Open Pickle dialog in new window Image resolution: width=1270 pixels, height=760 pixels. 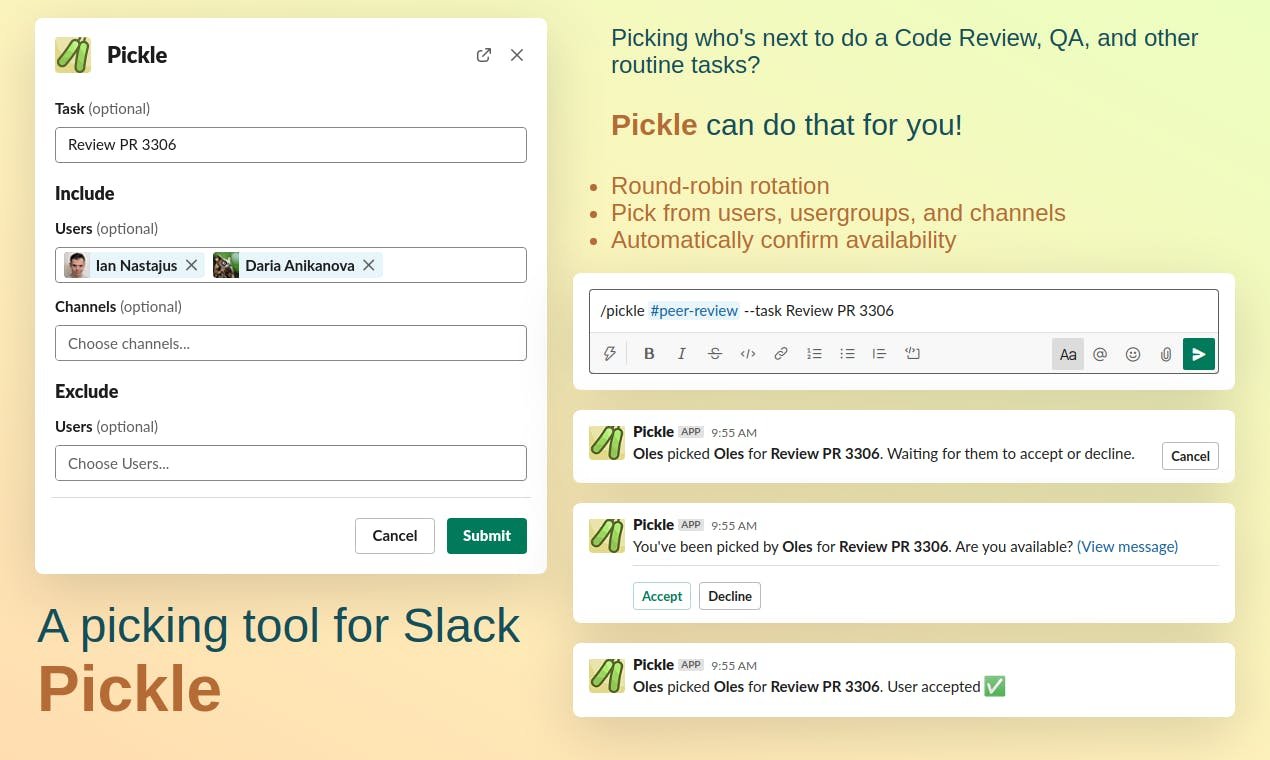(x=484, y=55)
